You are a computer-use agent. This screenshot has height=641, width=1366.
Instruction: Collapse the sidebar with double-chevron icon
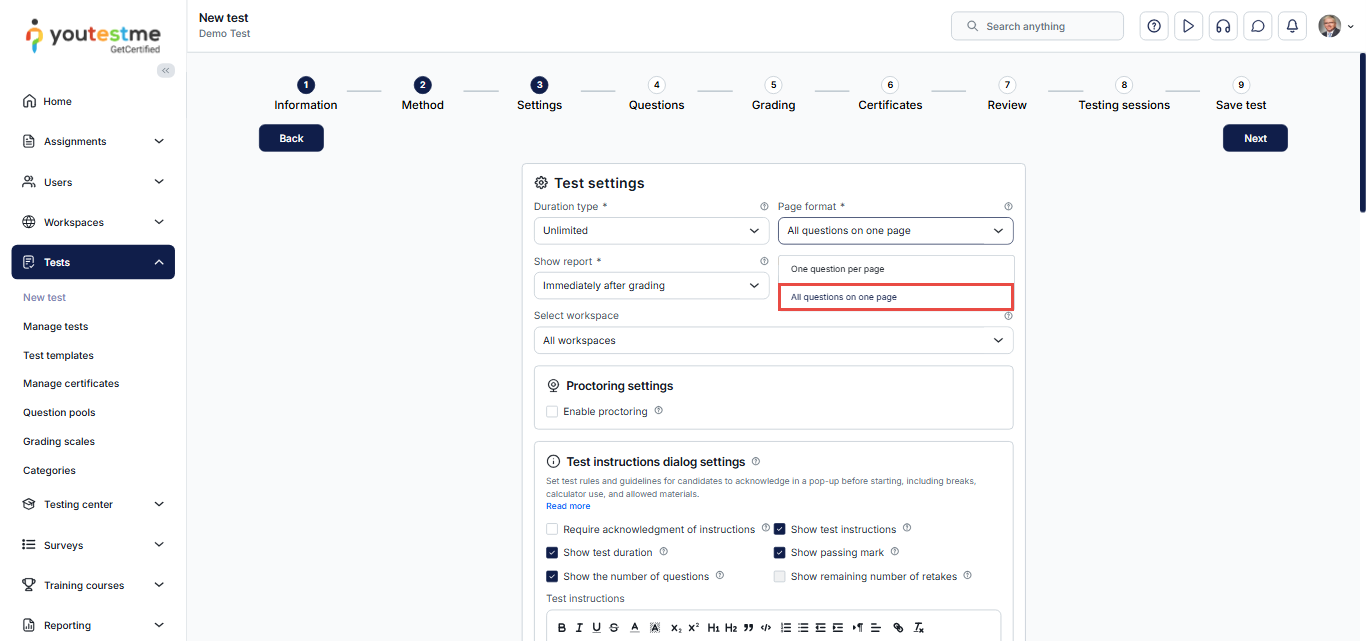166,70
